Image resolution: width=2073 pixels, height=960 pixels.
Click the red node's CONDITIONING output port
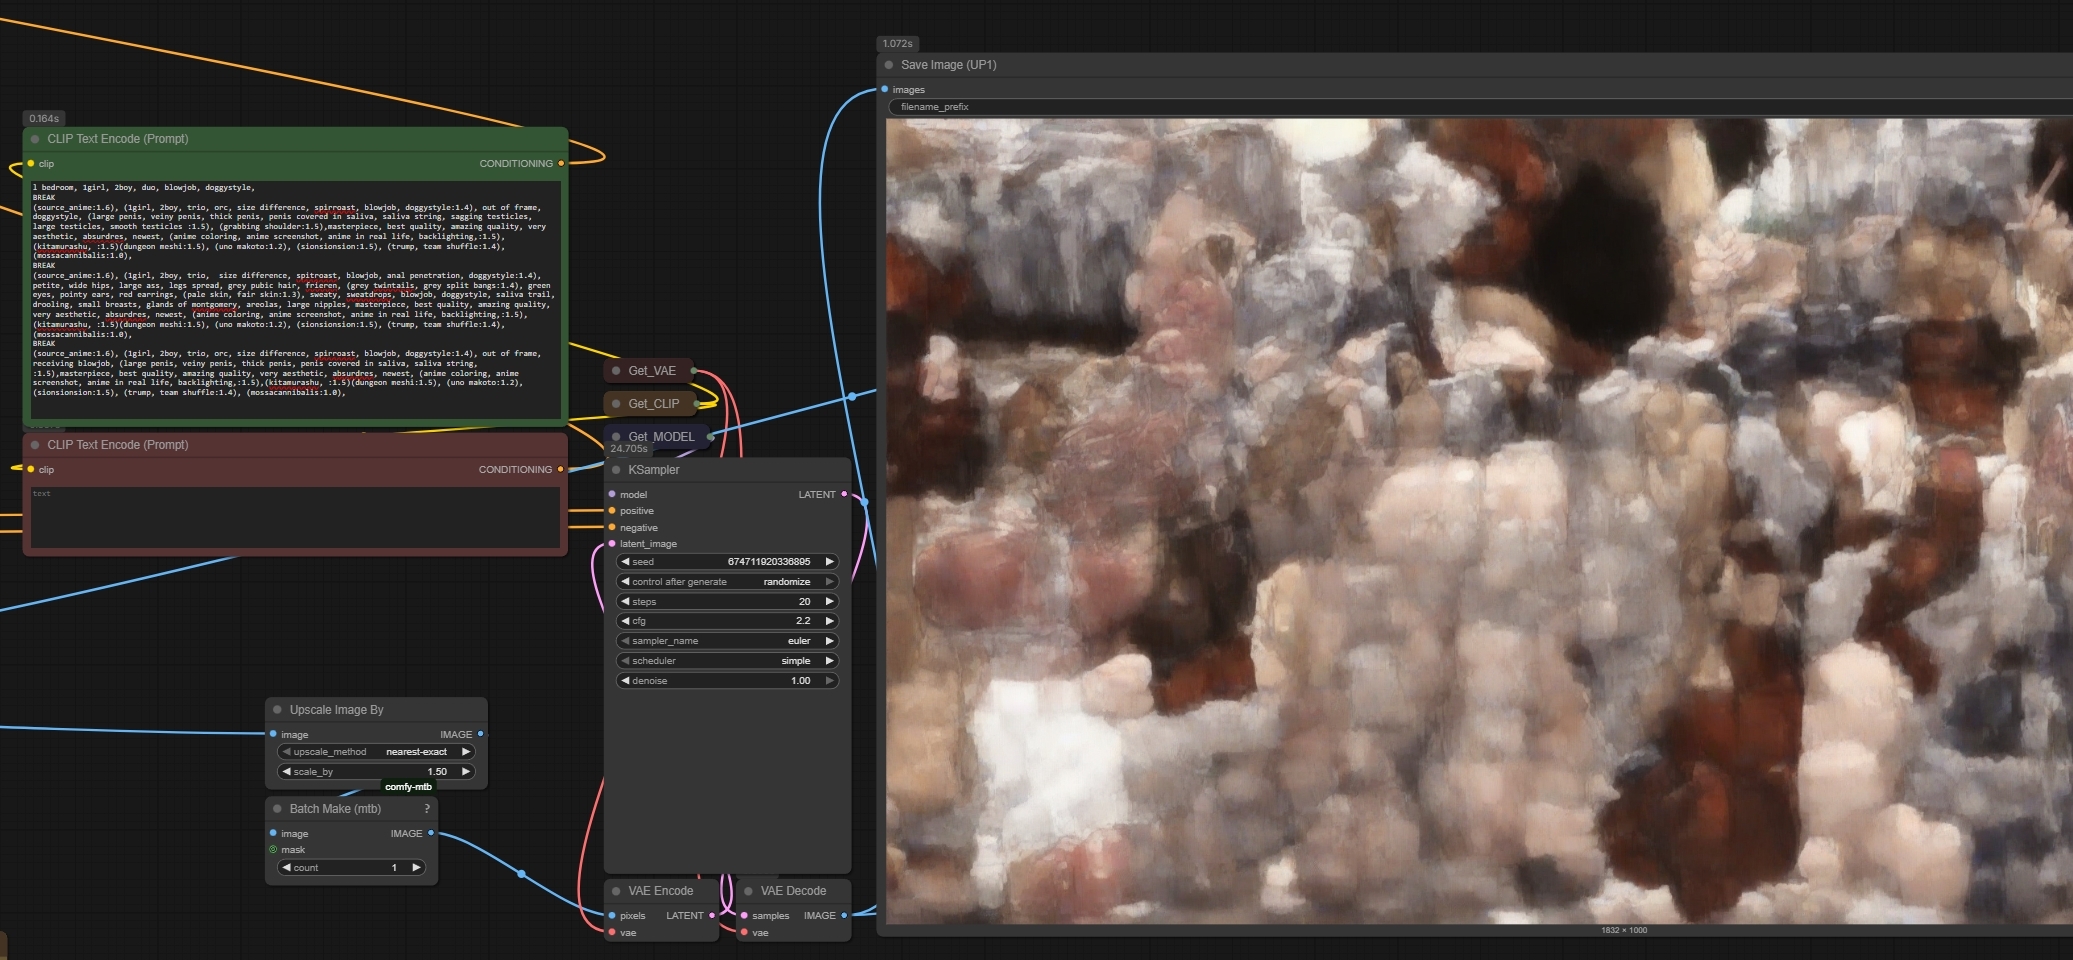[x=560, y=469]
